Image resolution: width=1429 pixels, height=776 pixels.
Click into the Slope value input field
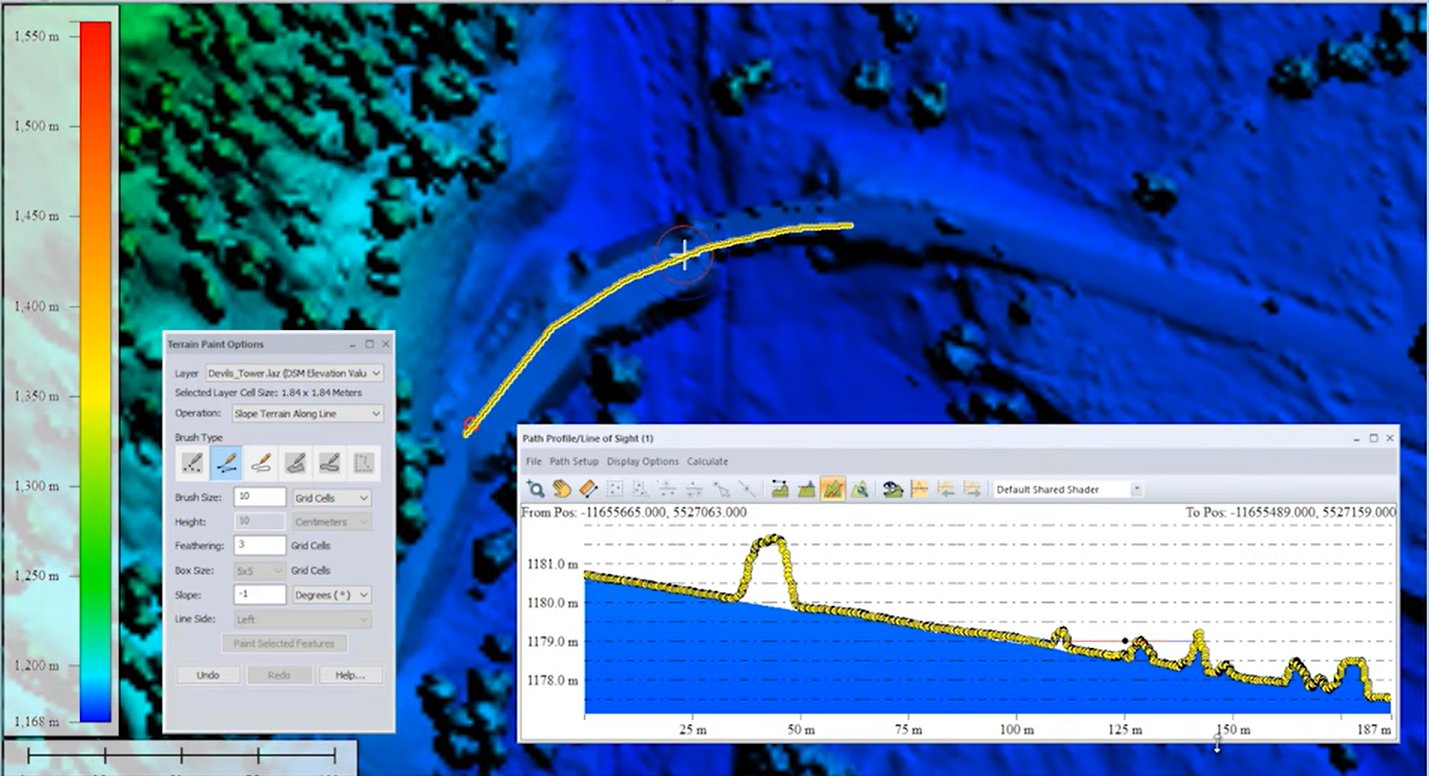click(259, 594)
